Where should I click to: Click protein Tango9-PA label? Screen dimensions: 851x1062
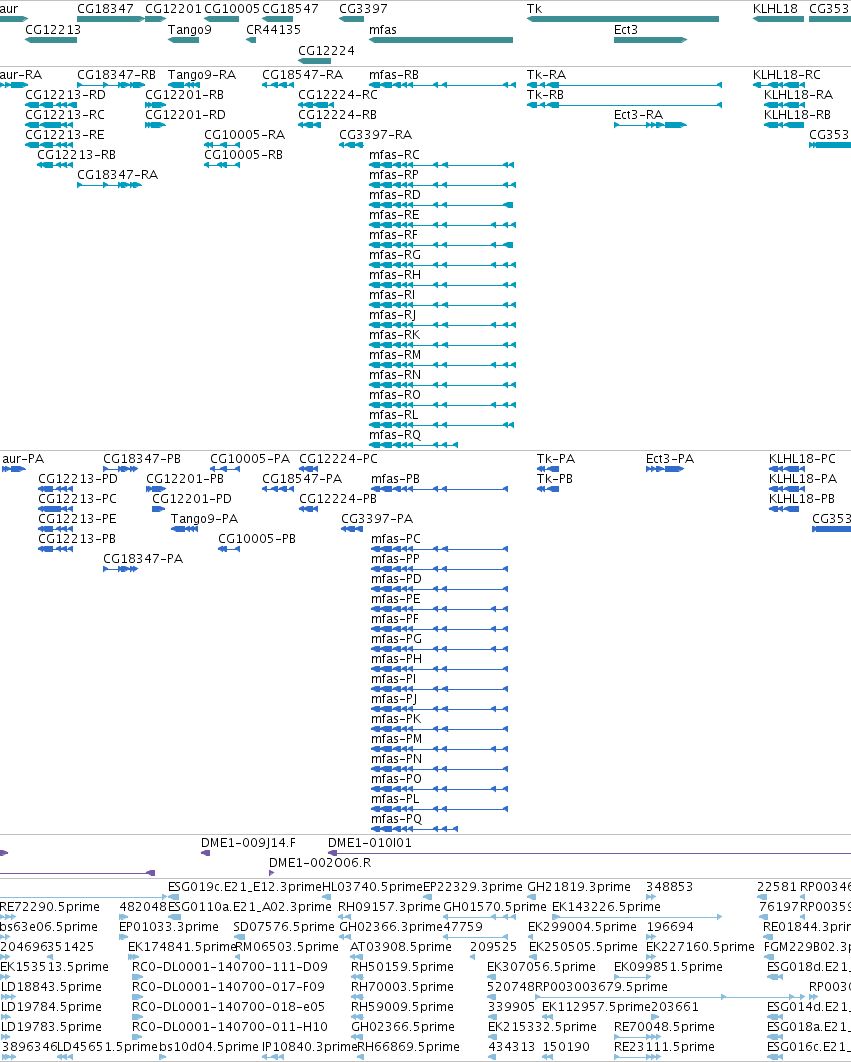click(204, 519)
